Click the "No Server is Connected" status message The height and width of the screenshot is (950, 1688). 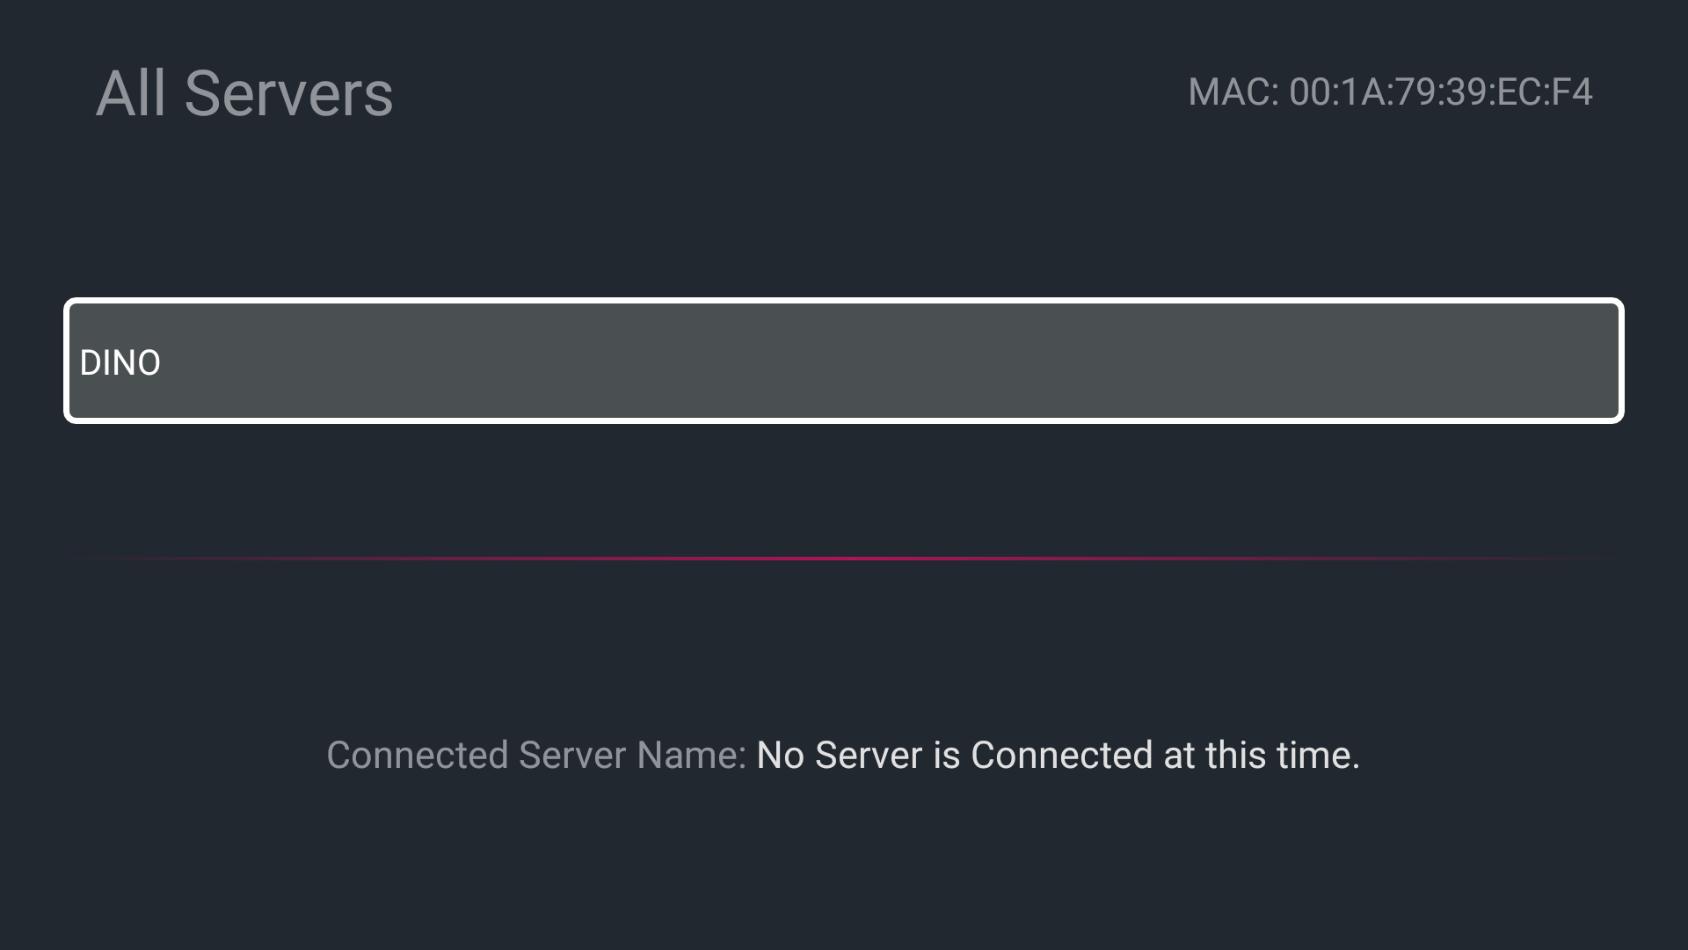[x=1058, y=755]
